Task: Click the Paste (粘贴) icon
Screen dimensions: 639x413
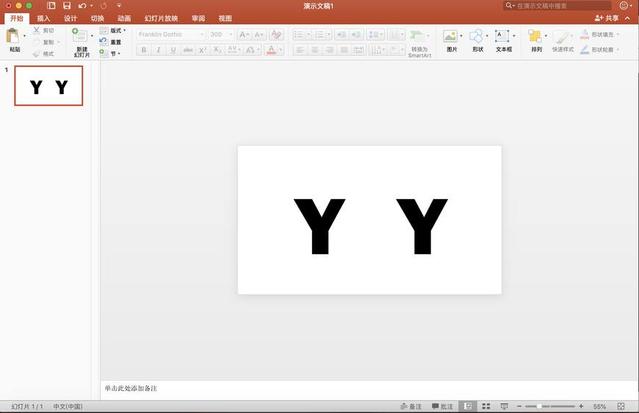Action: point(13,37)
